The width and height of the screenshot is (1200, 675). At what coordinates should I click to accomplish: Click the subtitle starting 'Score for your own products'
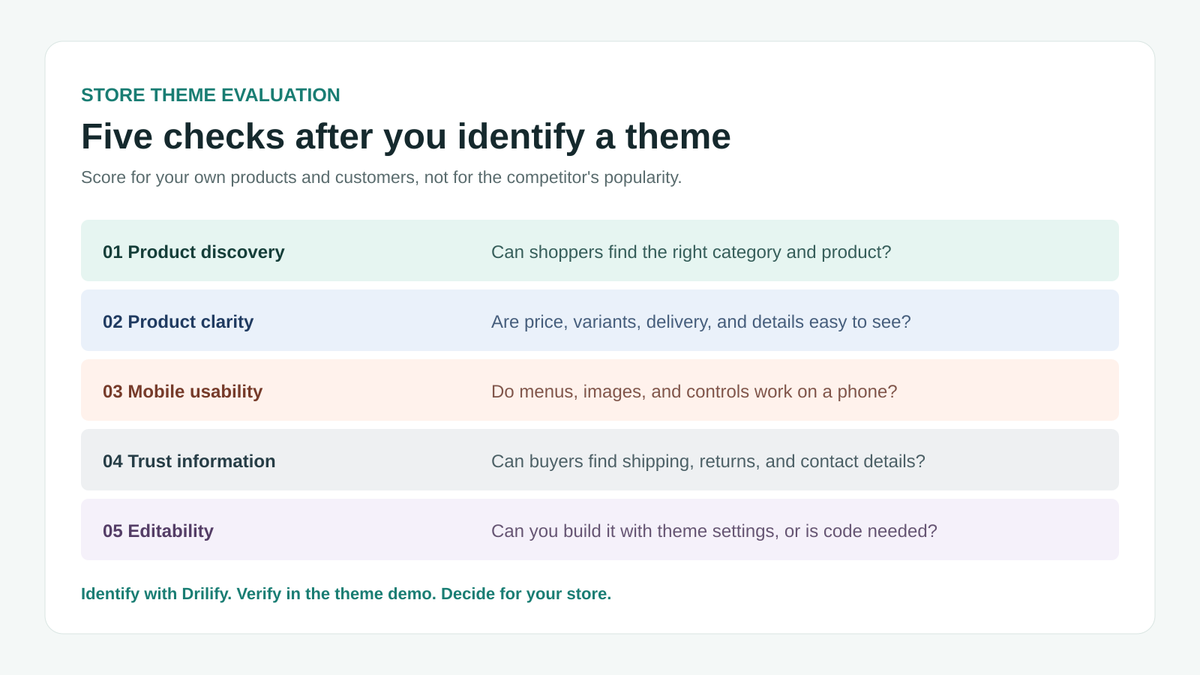pos(381,178)
